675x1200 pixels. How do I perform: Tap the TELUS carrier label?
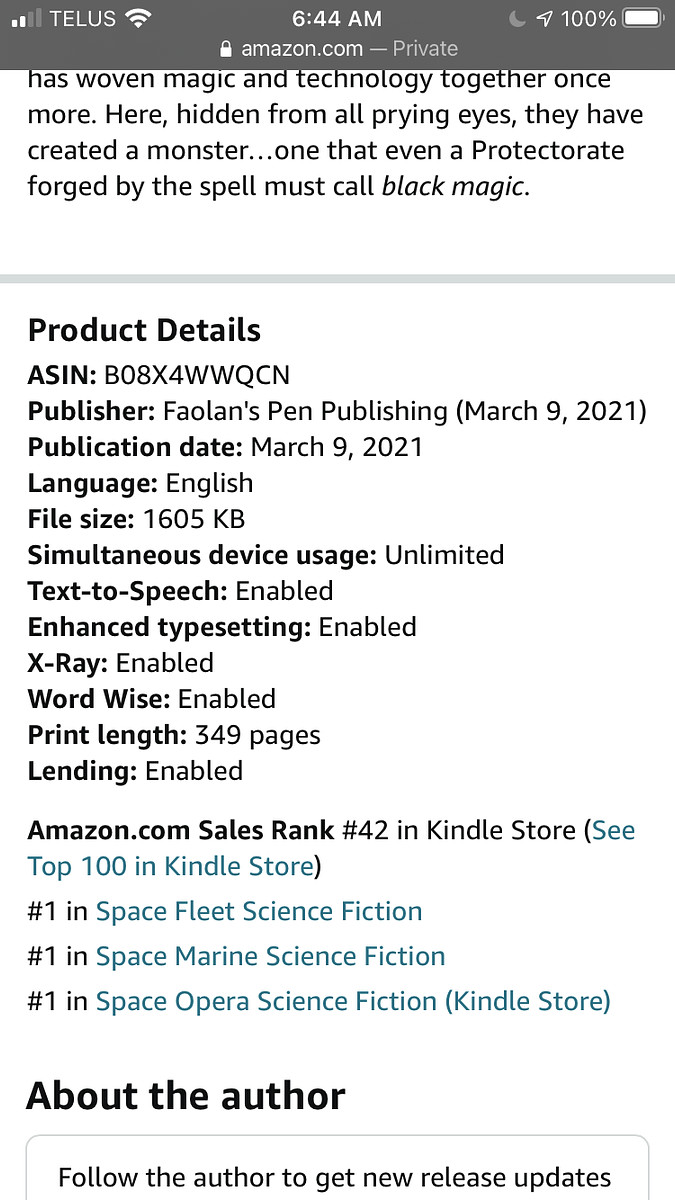pyautogui.click(x=83, y=18)
